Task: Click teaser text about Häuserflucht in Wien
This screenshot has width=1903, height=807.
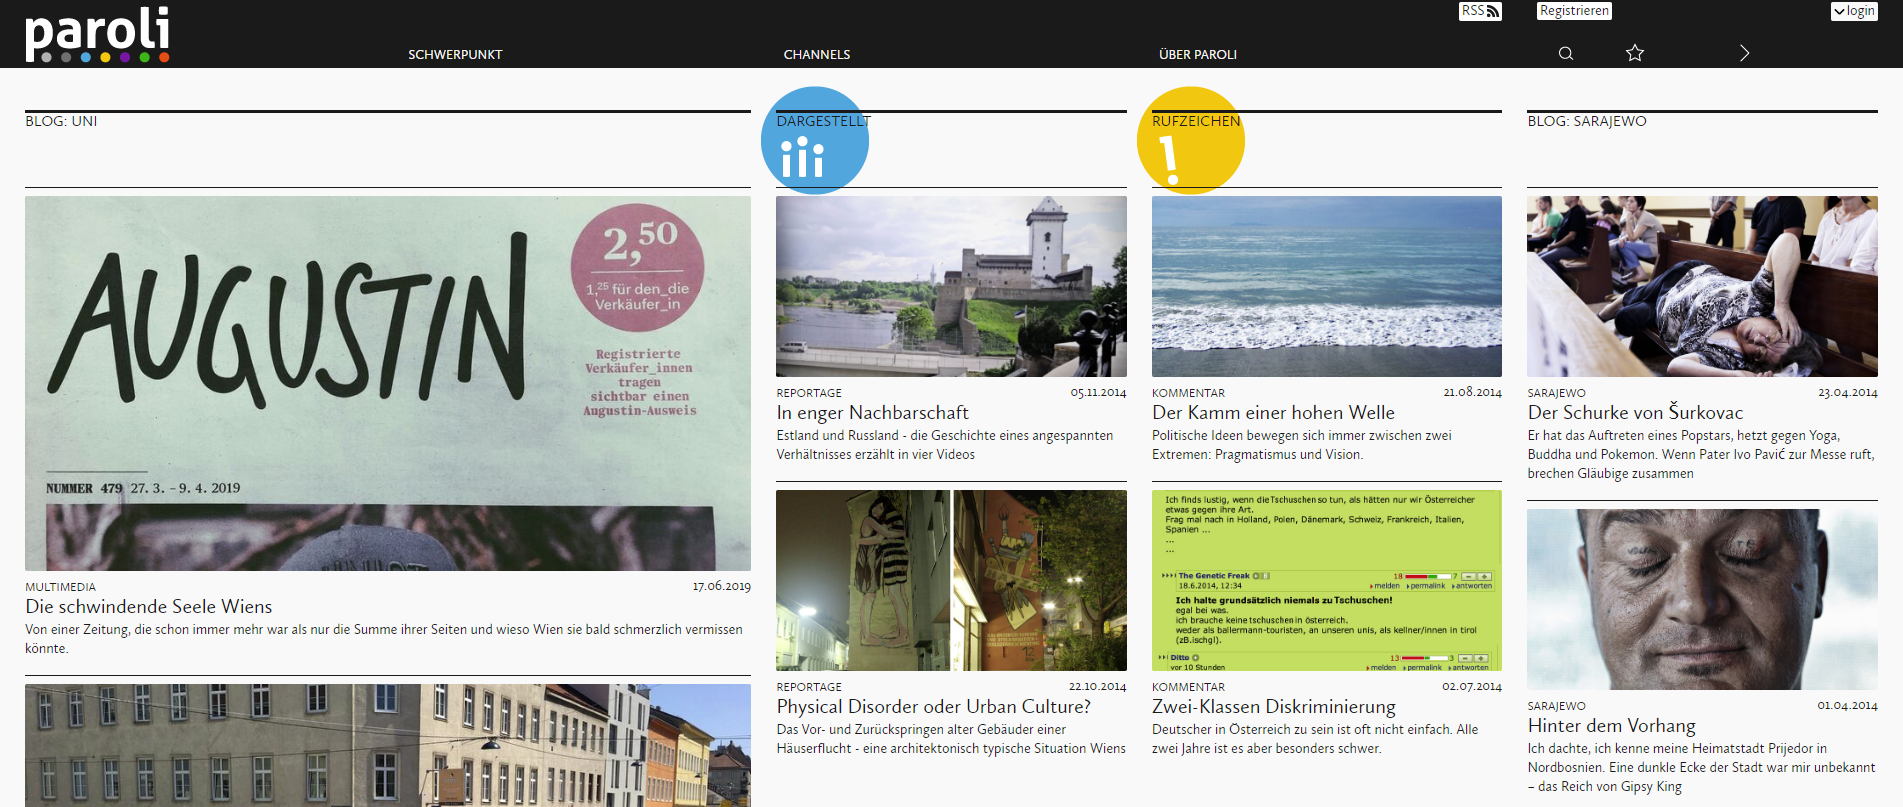Action: [x=951, y=739]
